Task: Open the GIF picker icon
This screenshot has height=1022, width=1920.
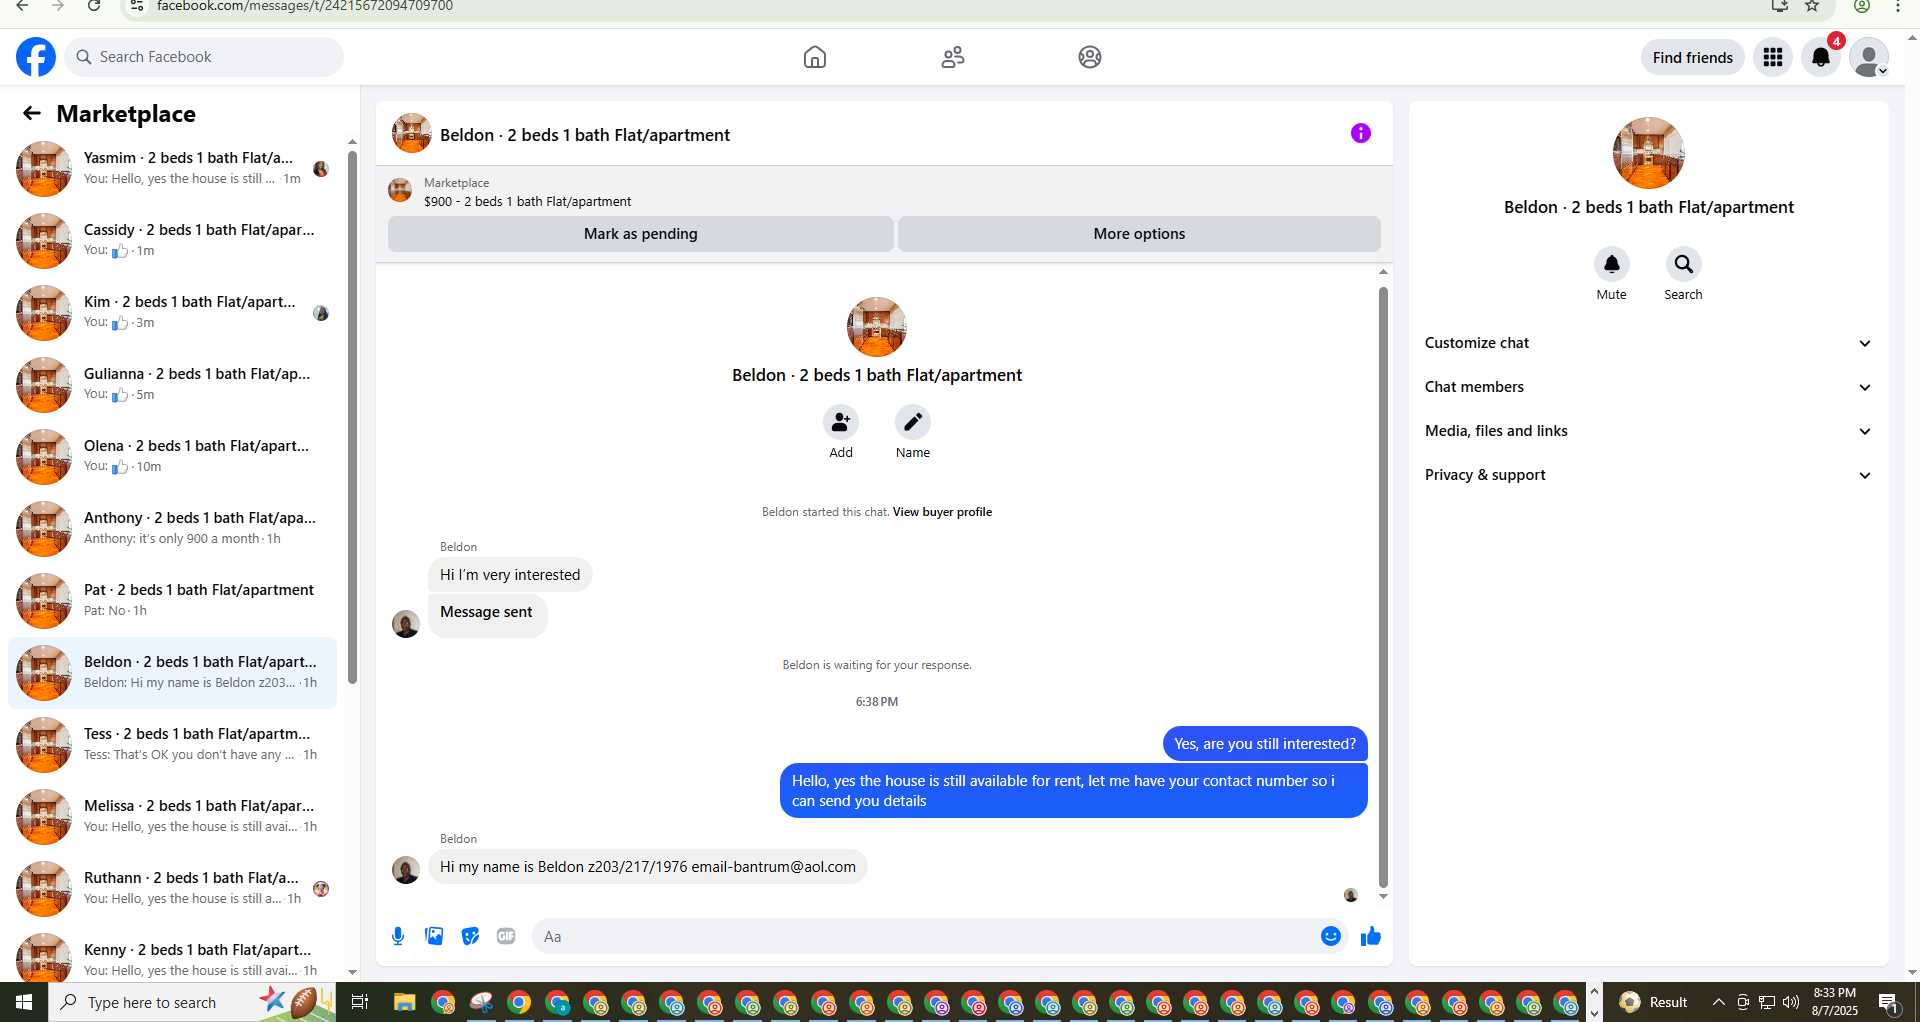Action: 506,936
